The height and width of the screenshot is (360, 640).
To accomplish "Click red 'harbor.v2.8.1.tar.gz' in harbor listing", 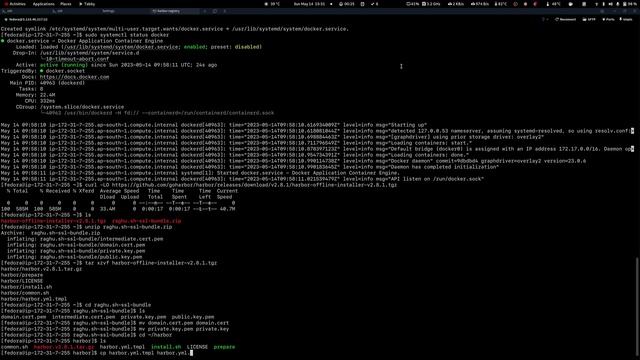I will tap(64, 347).
